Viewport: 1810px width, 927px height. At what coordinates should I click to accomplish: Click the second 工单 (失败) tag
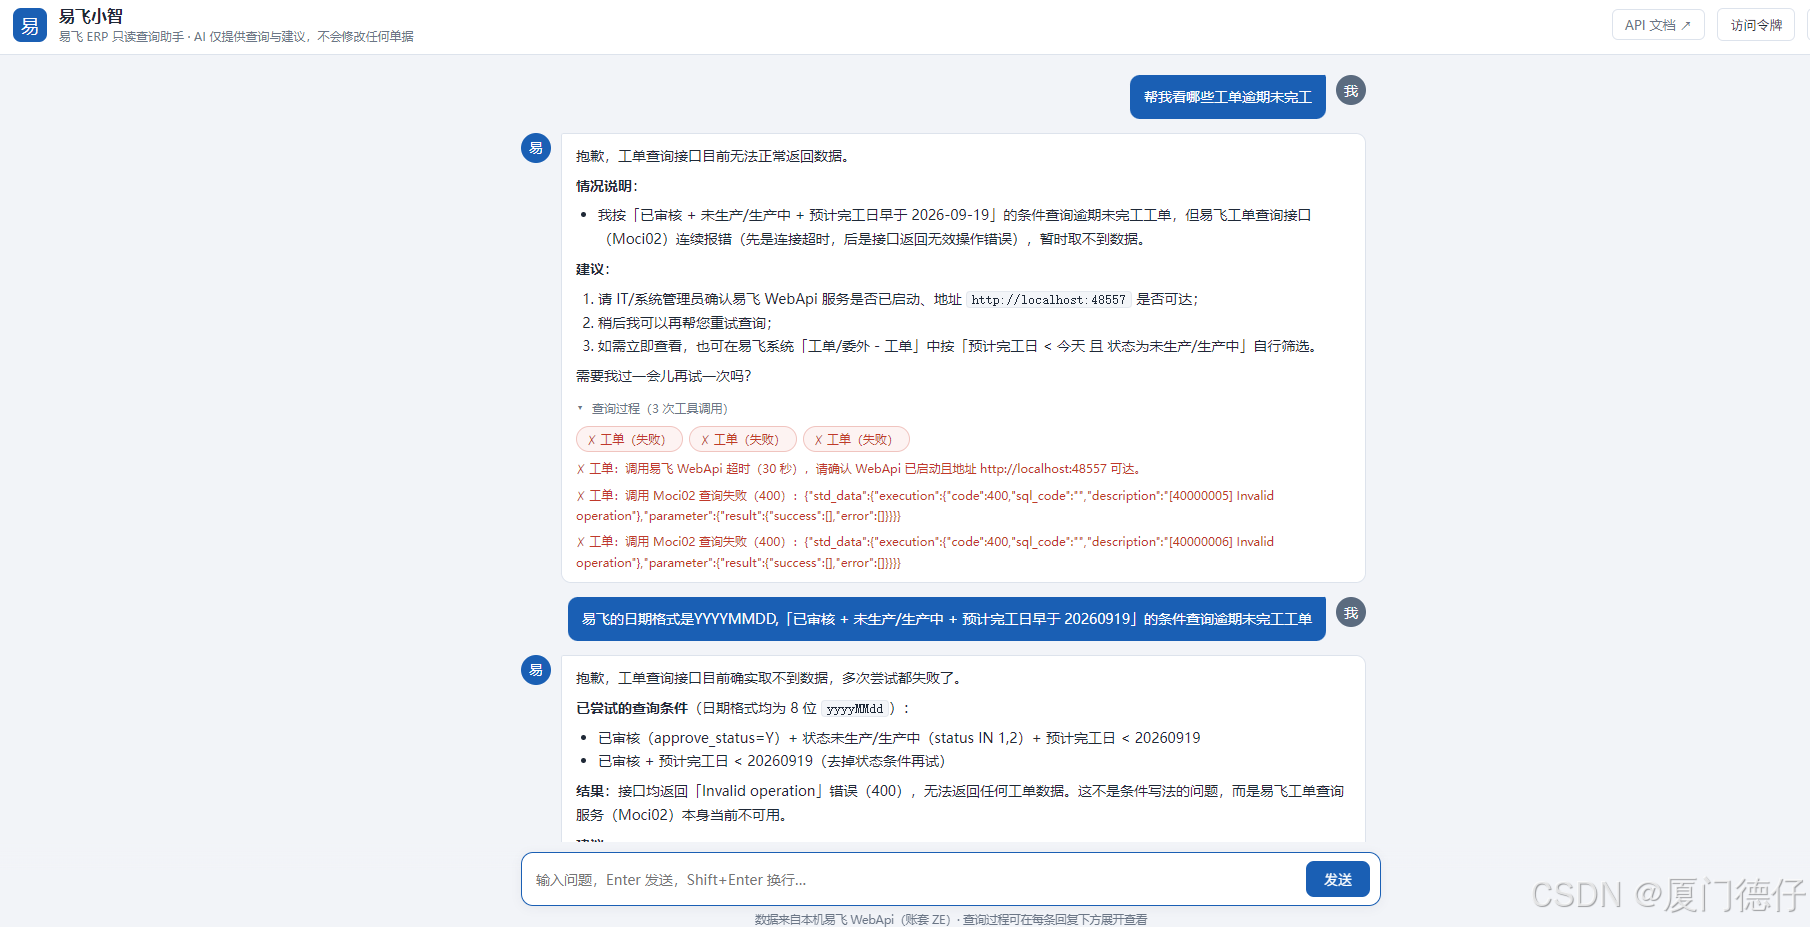[x=743, y=439]
